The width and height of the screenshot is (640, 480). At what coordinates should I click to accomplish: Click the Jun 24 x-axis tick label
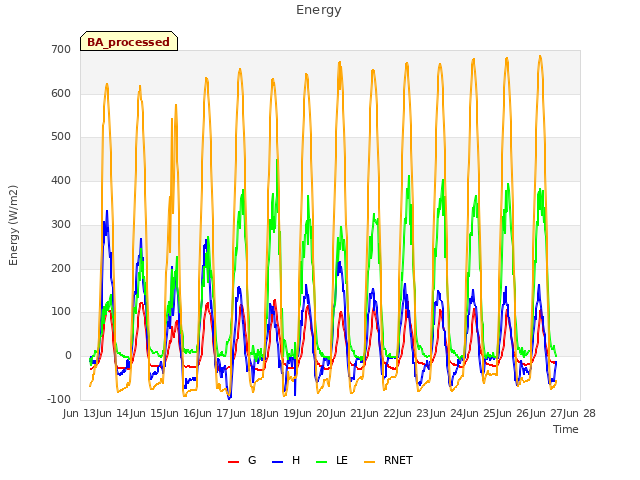(x=446, y=413)
